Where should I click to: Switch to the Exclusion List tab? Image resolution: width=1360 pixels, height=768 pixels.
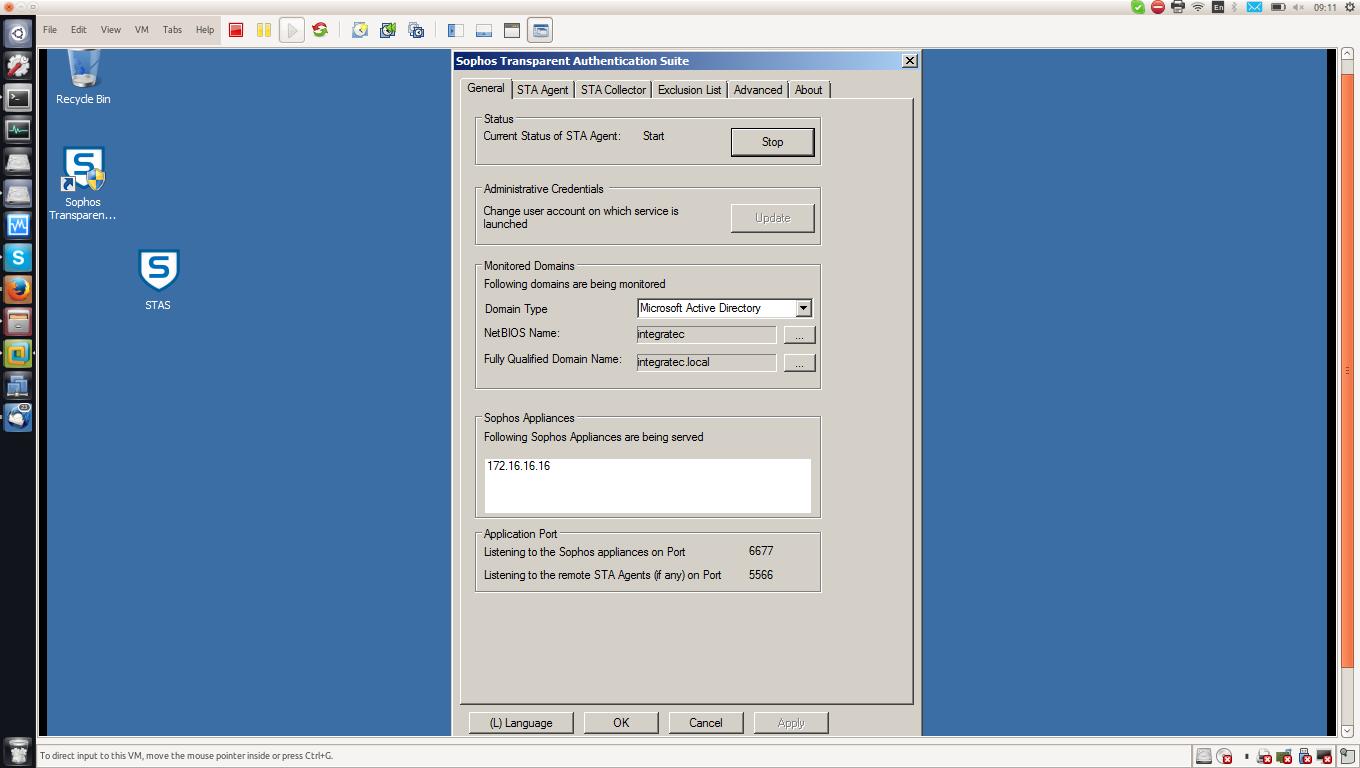[689, 90]
